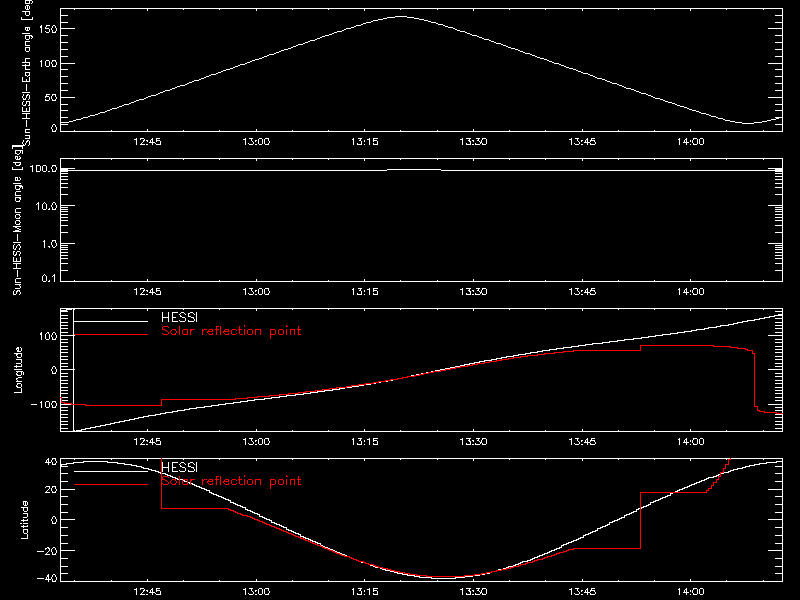Click 13:15 under the Latitude plot
This screenshot has width=800, height=600.
pyautogui.click(x=365, y=591)
